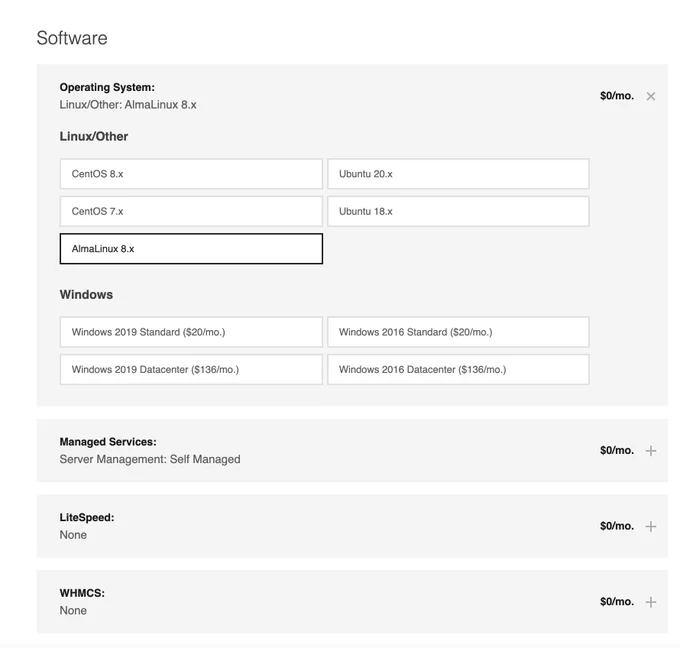Screen dimensions: 680x648
Task: Click the Operating System $0/mo. price
Action: coord(617,96)
